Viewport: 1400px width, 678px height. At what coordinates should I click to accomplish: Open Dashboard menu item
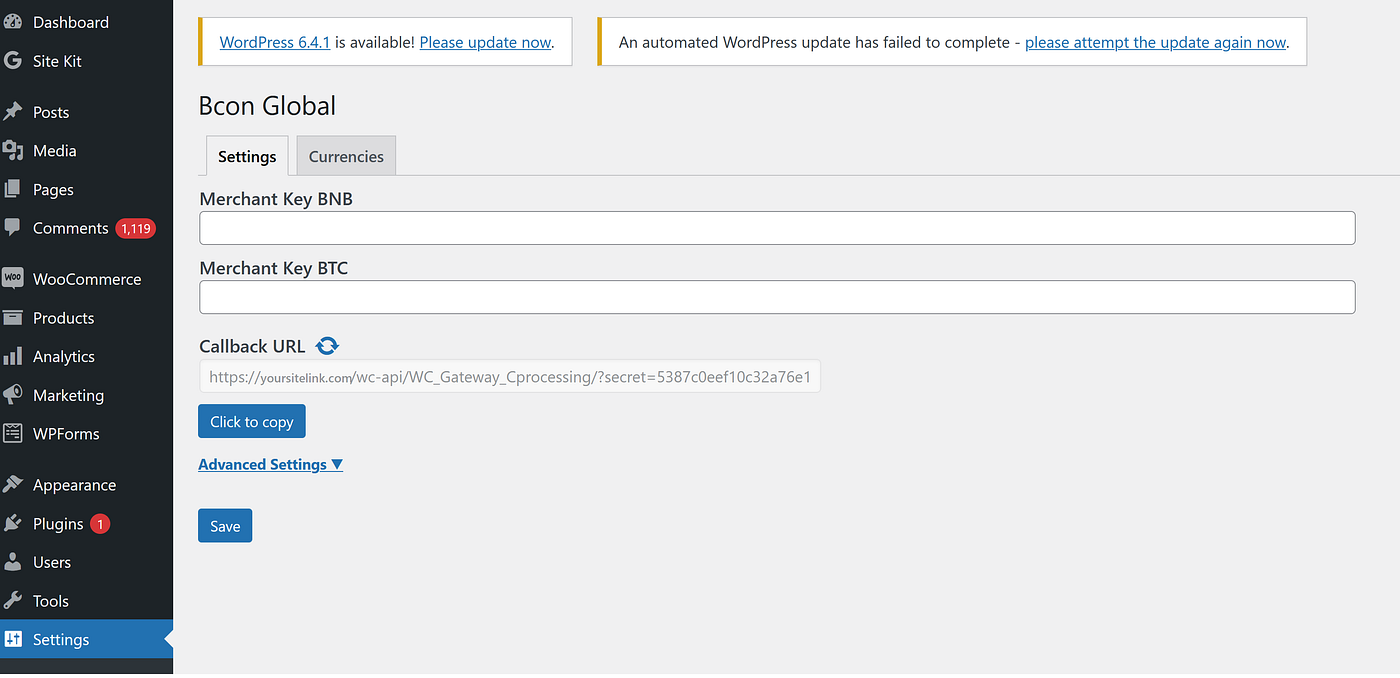click(71, 22)
